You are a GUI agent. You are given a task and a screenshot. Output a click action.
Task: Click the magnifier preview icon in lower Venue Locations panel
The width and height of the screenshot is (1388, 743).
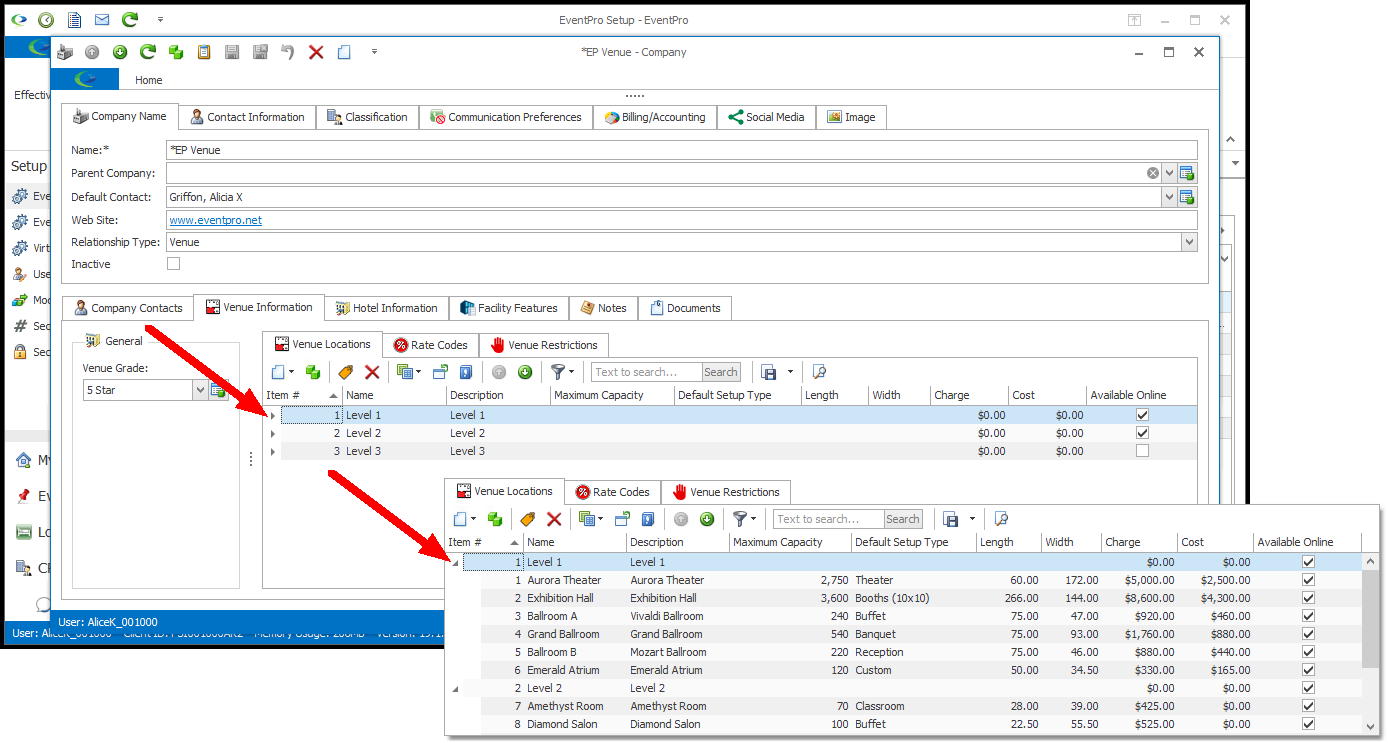click(x=1001, y=519)
